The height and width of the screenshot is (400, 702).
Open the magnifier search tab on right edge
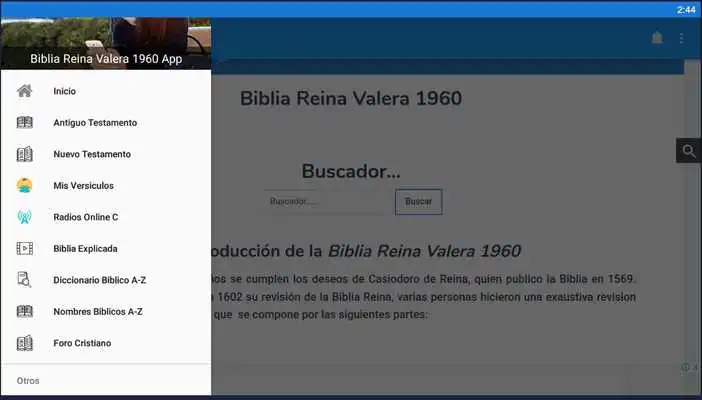click(x=689, y=151)
